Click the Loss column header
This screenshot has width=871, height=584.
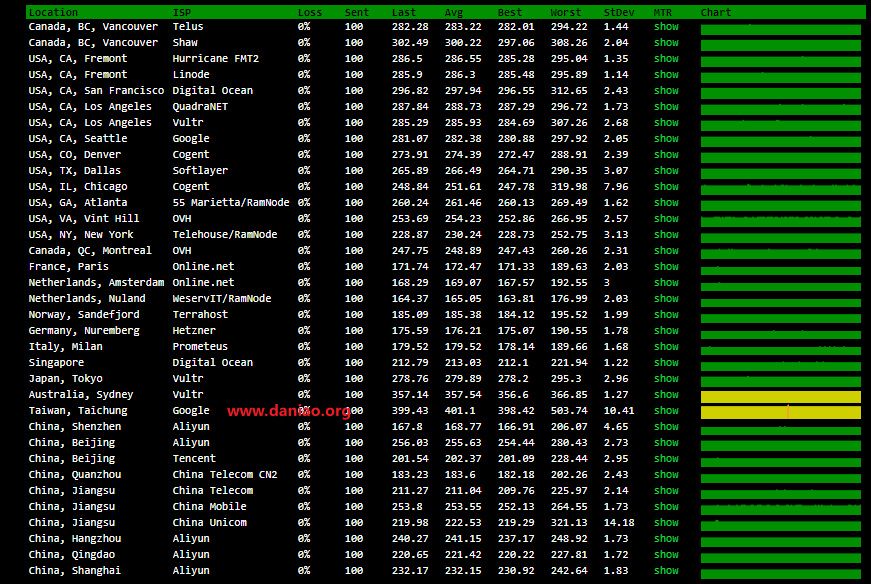point(310,12)
